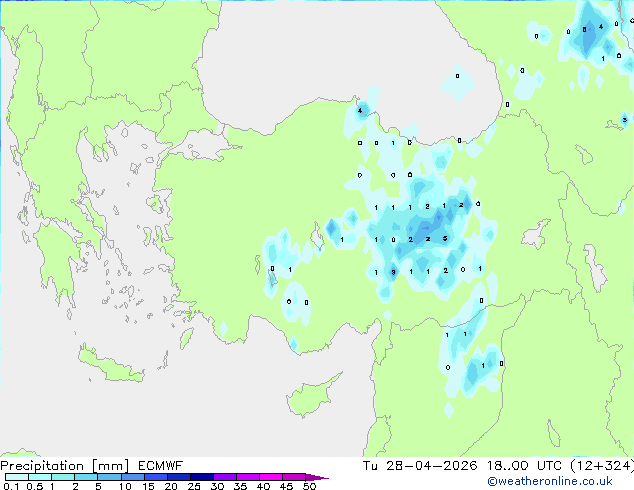Select the 2–5 mm legend swatch
The height and width of the screenshot is (490, 634).
86,477
